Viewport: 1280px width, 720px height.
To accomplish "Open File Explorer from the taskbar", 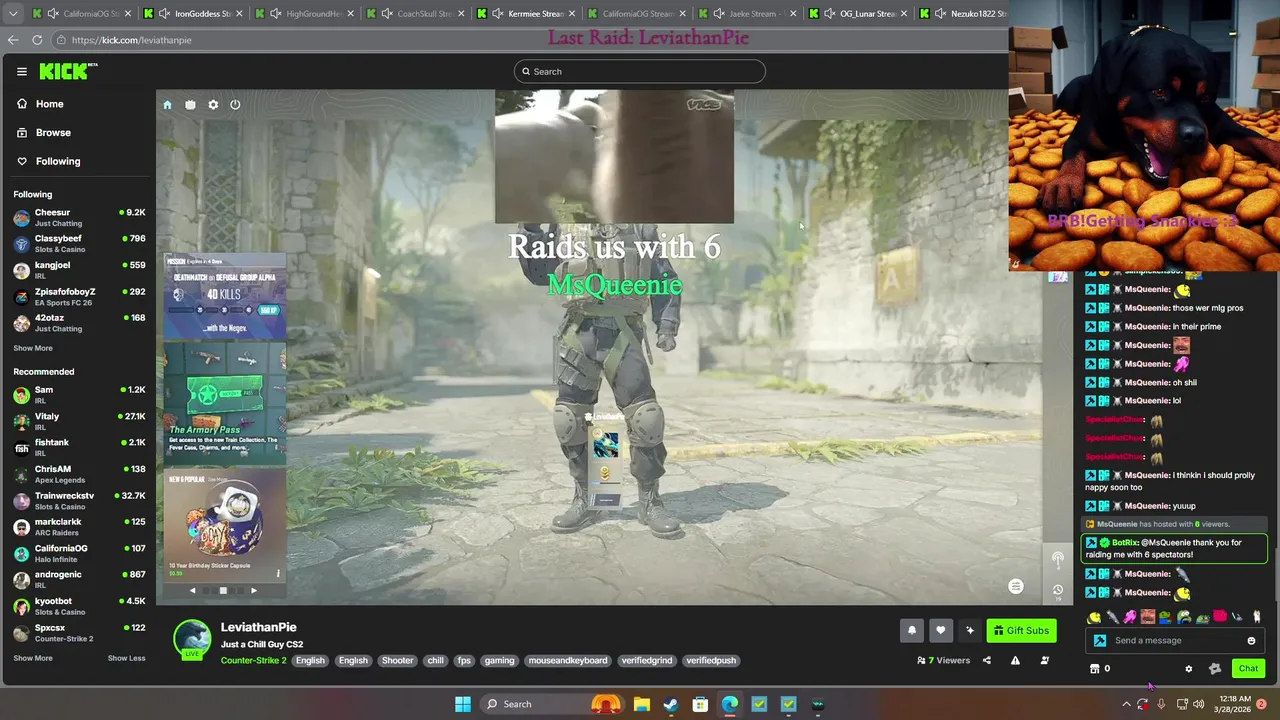I will pos(641,704).
